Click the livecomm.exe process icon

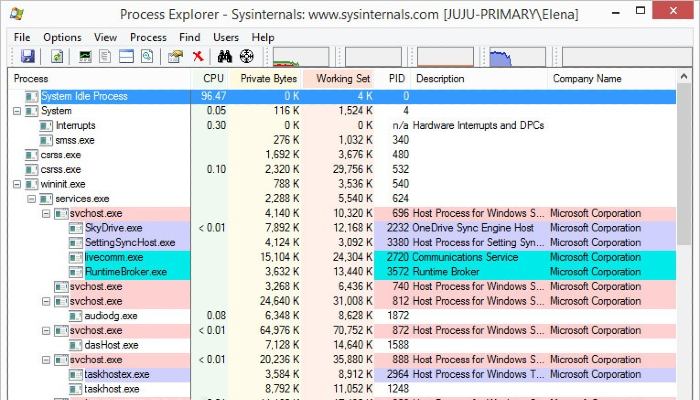76,258
